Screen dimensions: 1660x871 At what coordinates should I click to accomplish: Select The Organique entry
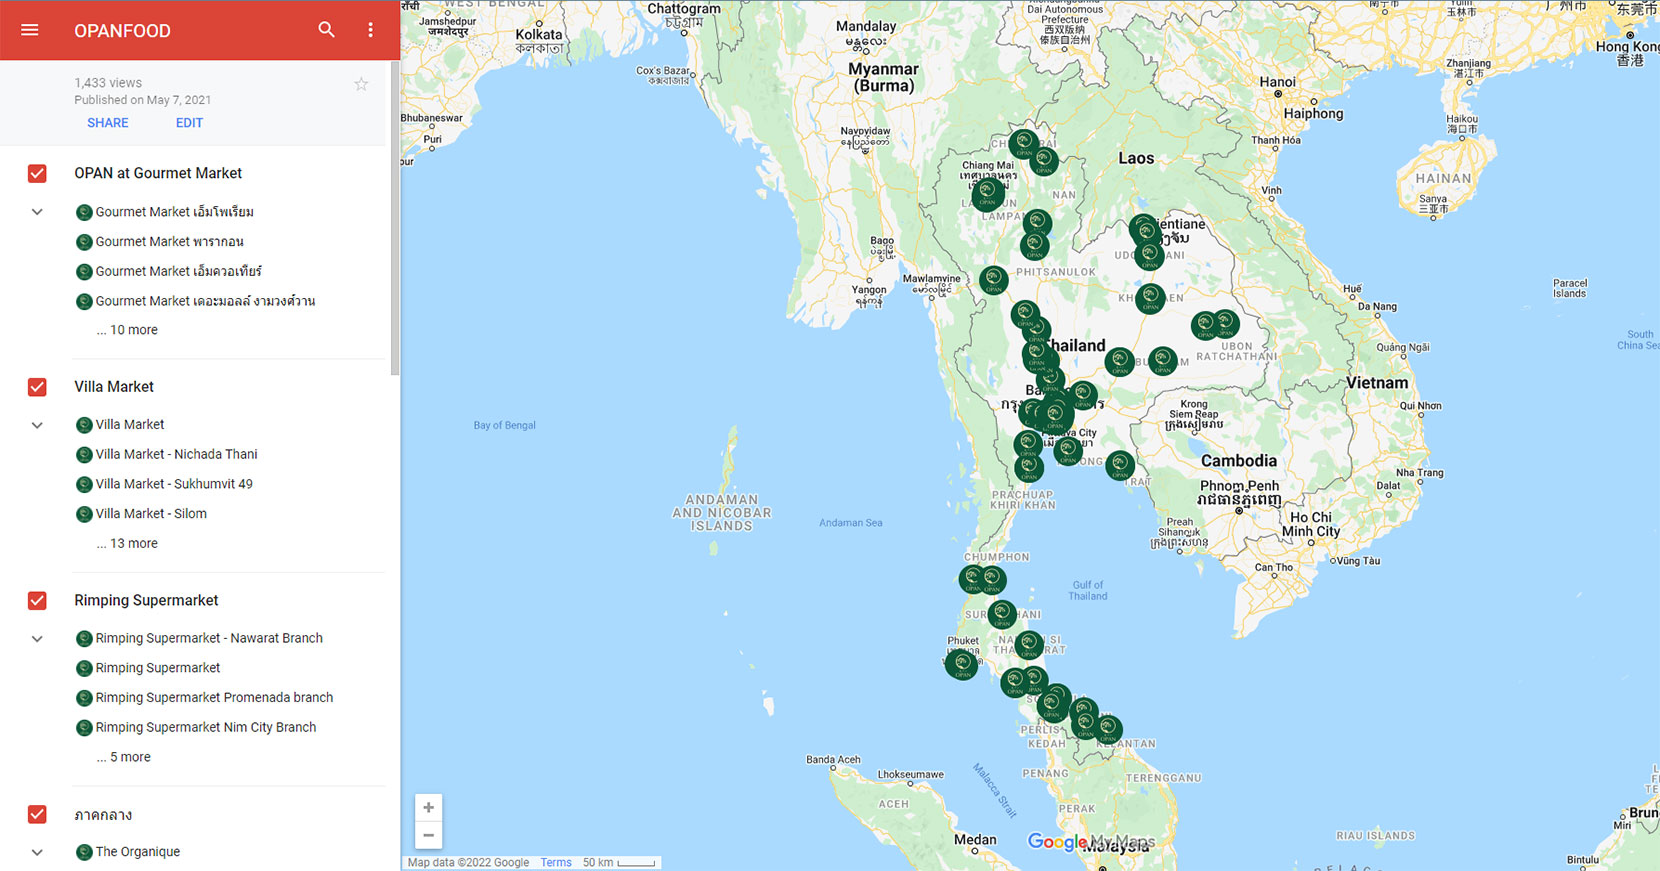coord(138,852)
